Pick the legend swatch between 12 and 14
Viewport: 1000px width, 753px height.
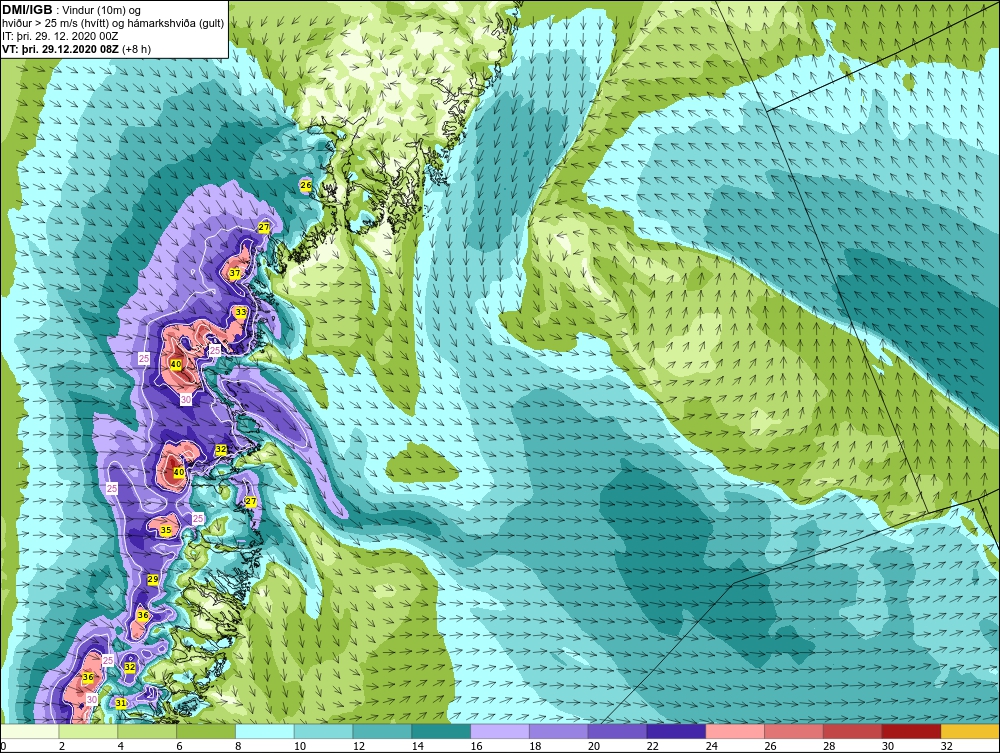(382, 731)
